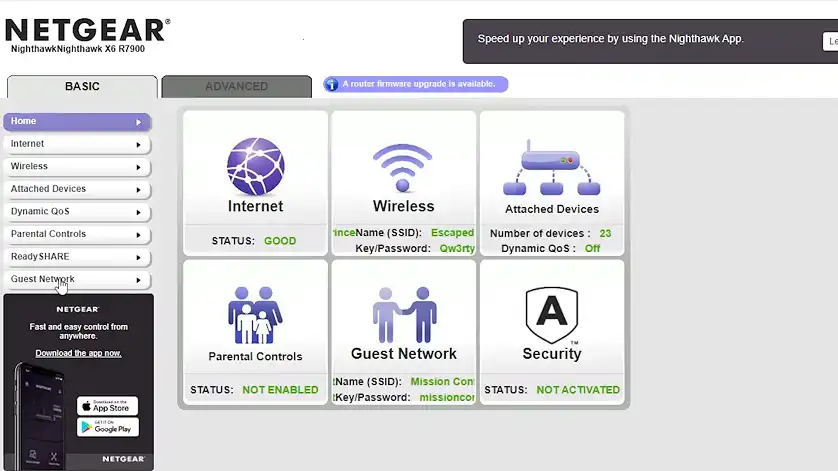Tap the App Store download badge
Viewport: 838px width, 471px height.
coord(107,406)
